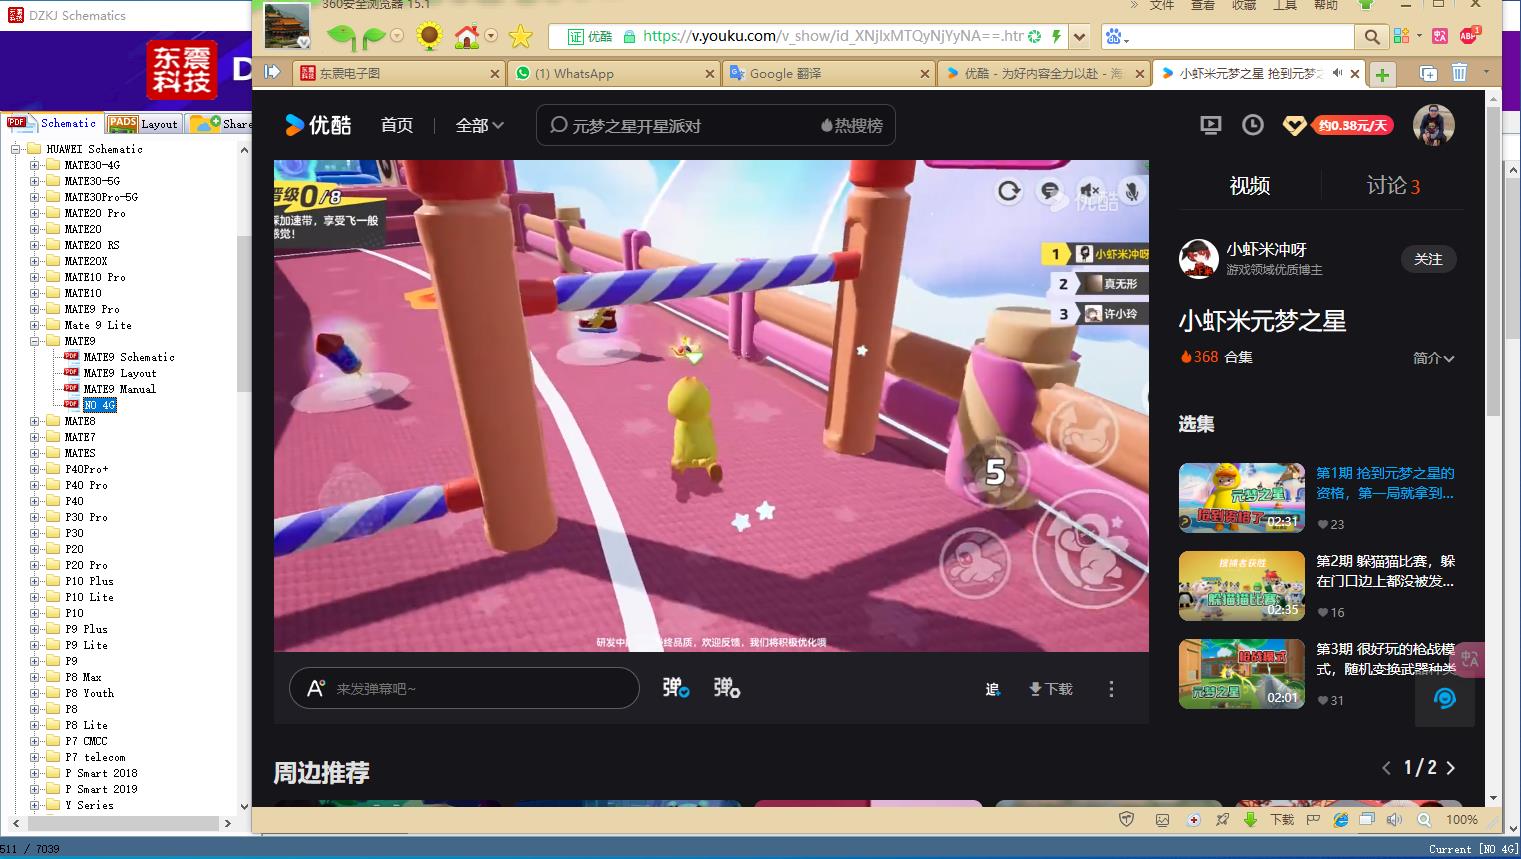The height and width of the screenshot is (859, 1521).
Task: Open danmaku settings icon with gear
Action: 727,688
